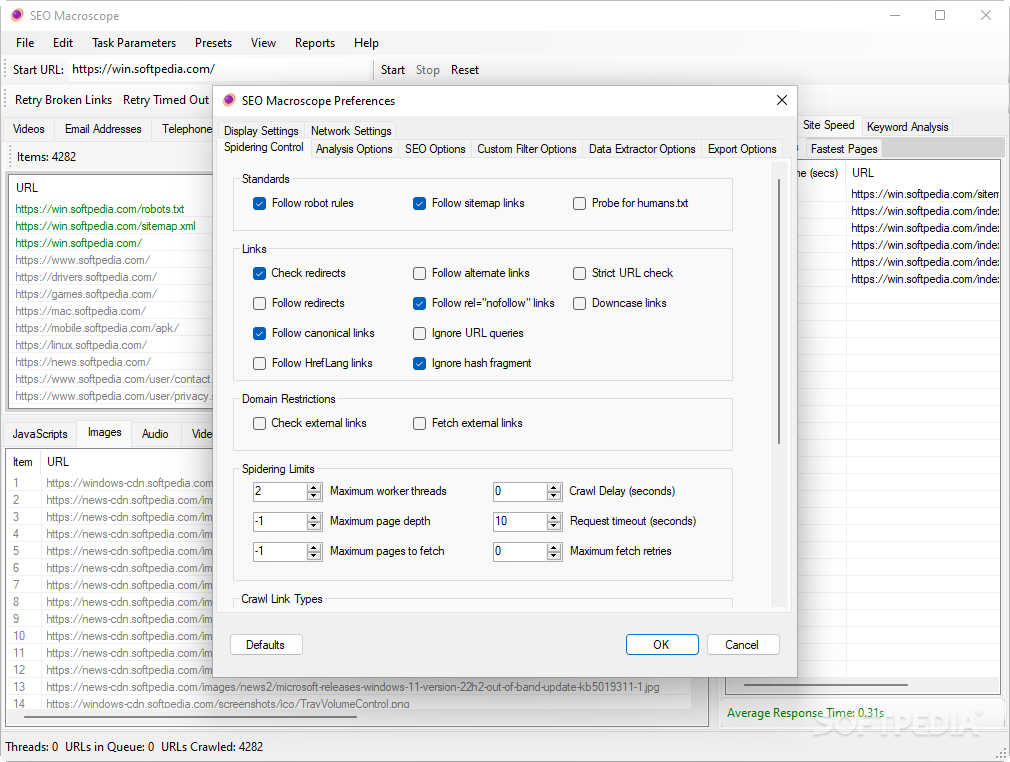Open the Presets menu
Screen dimensions: 1010x762
point(213,43)
